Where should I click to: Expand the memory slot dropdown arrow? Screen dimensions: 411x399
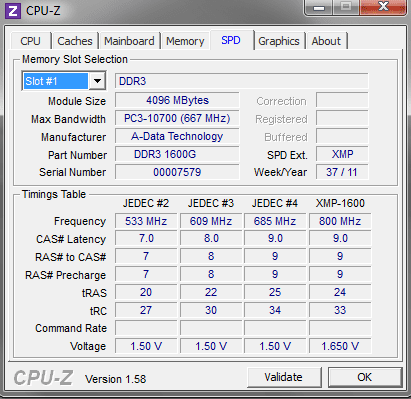(97, 81)
